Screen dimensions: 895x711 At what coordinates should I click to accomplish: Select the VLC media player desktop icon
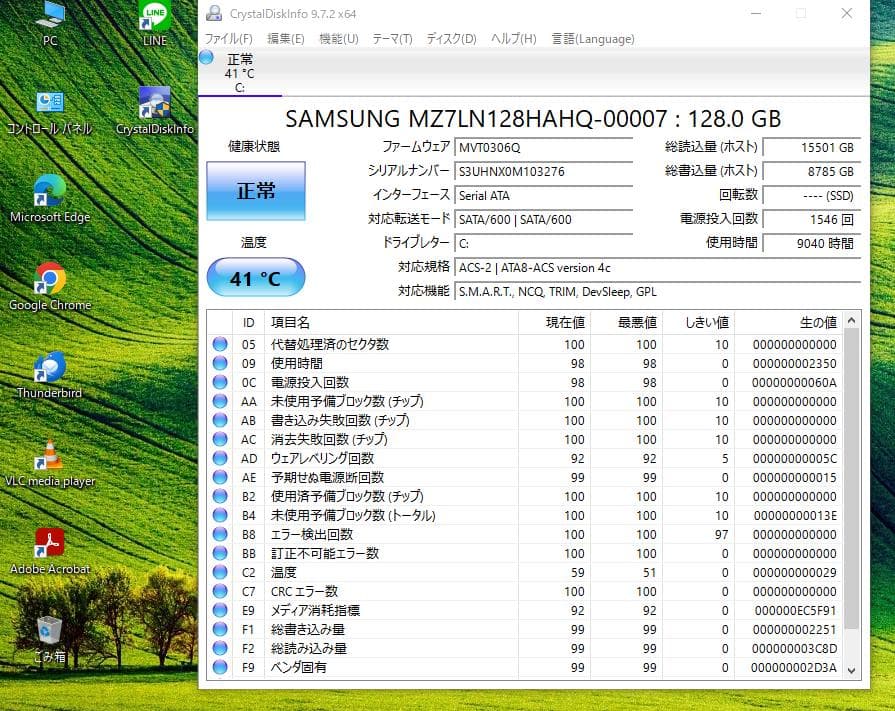50,463
